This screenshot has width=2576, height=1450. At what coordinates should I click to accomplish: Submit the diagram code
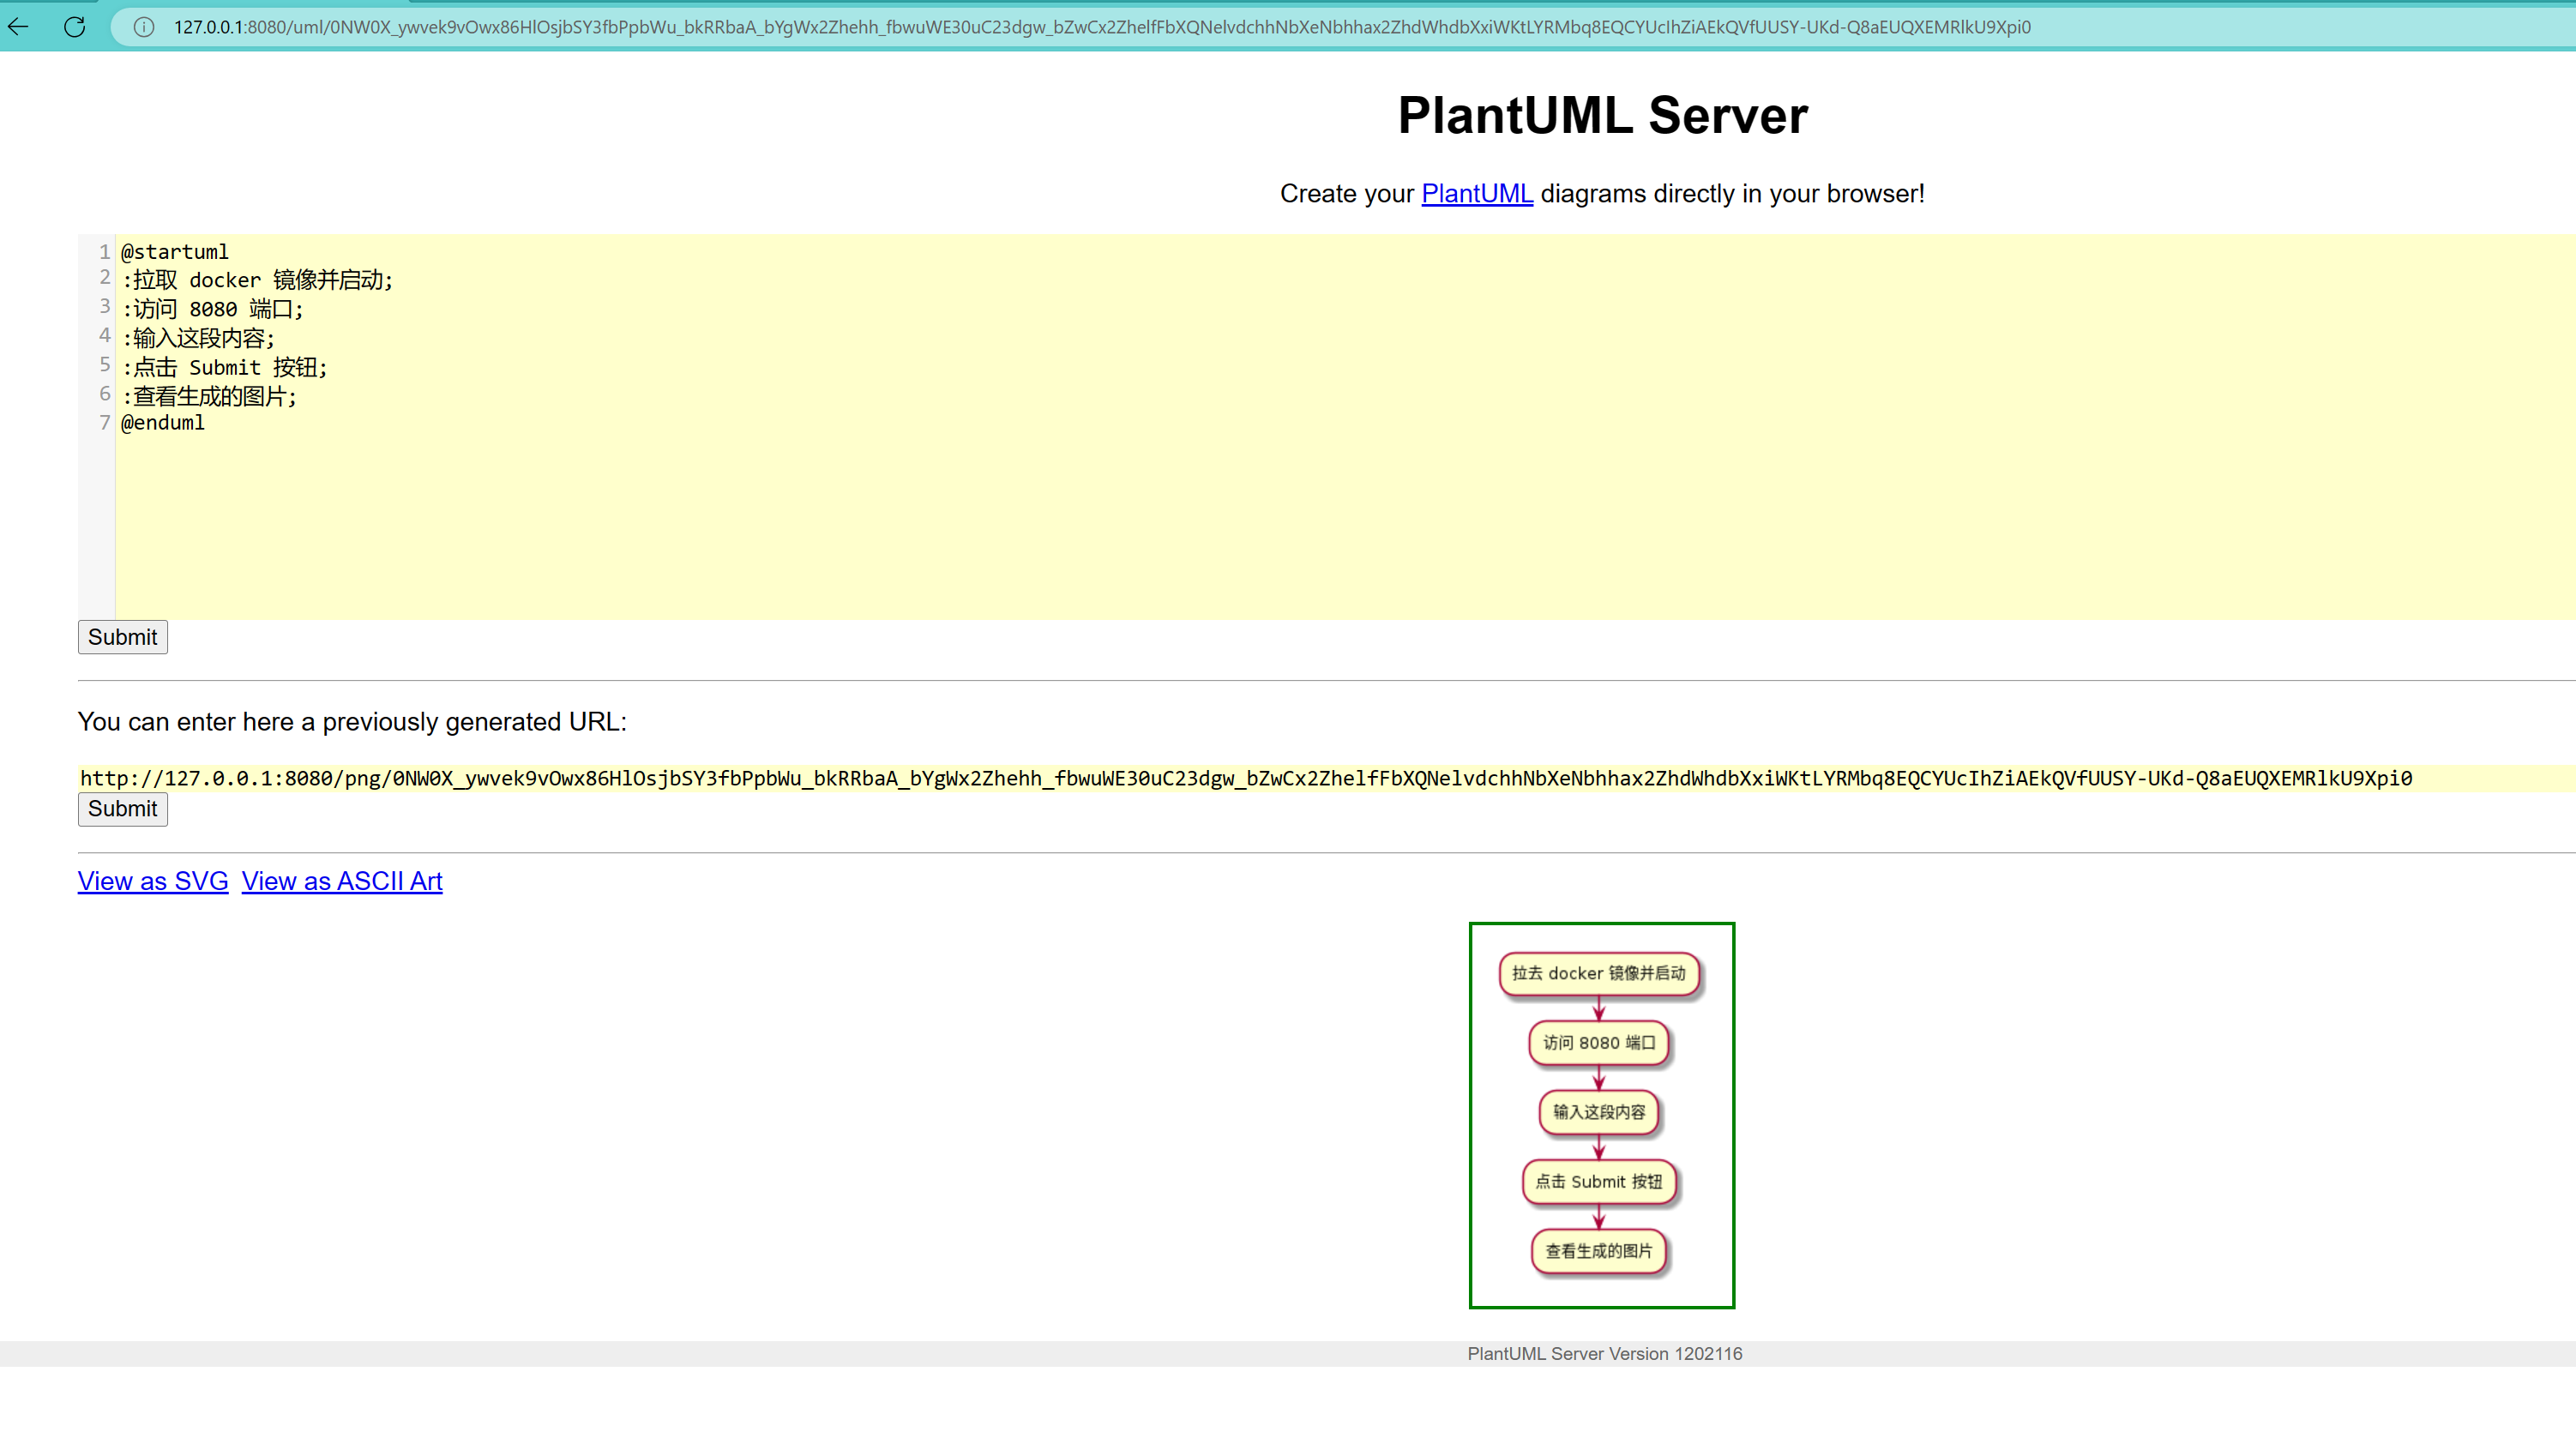coord(122,637)
